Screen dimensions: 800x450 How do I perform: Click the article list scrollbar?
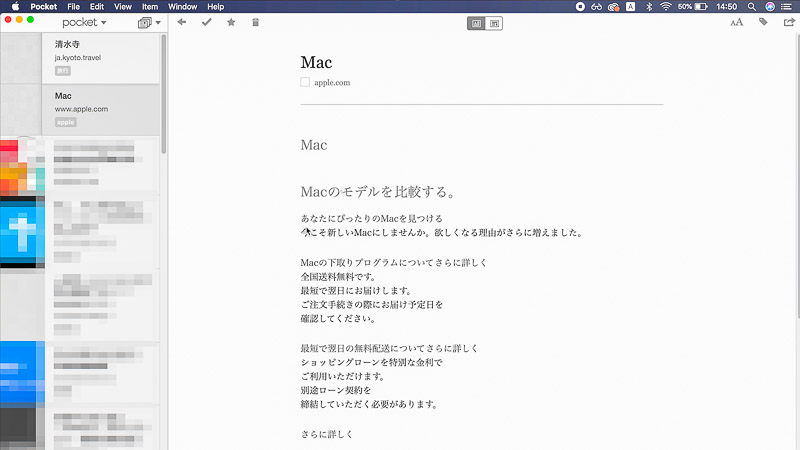pyautogui.click(x=164, y=94)
